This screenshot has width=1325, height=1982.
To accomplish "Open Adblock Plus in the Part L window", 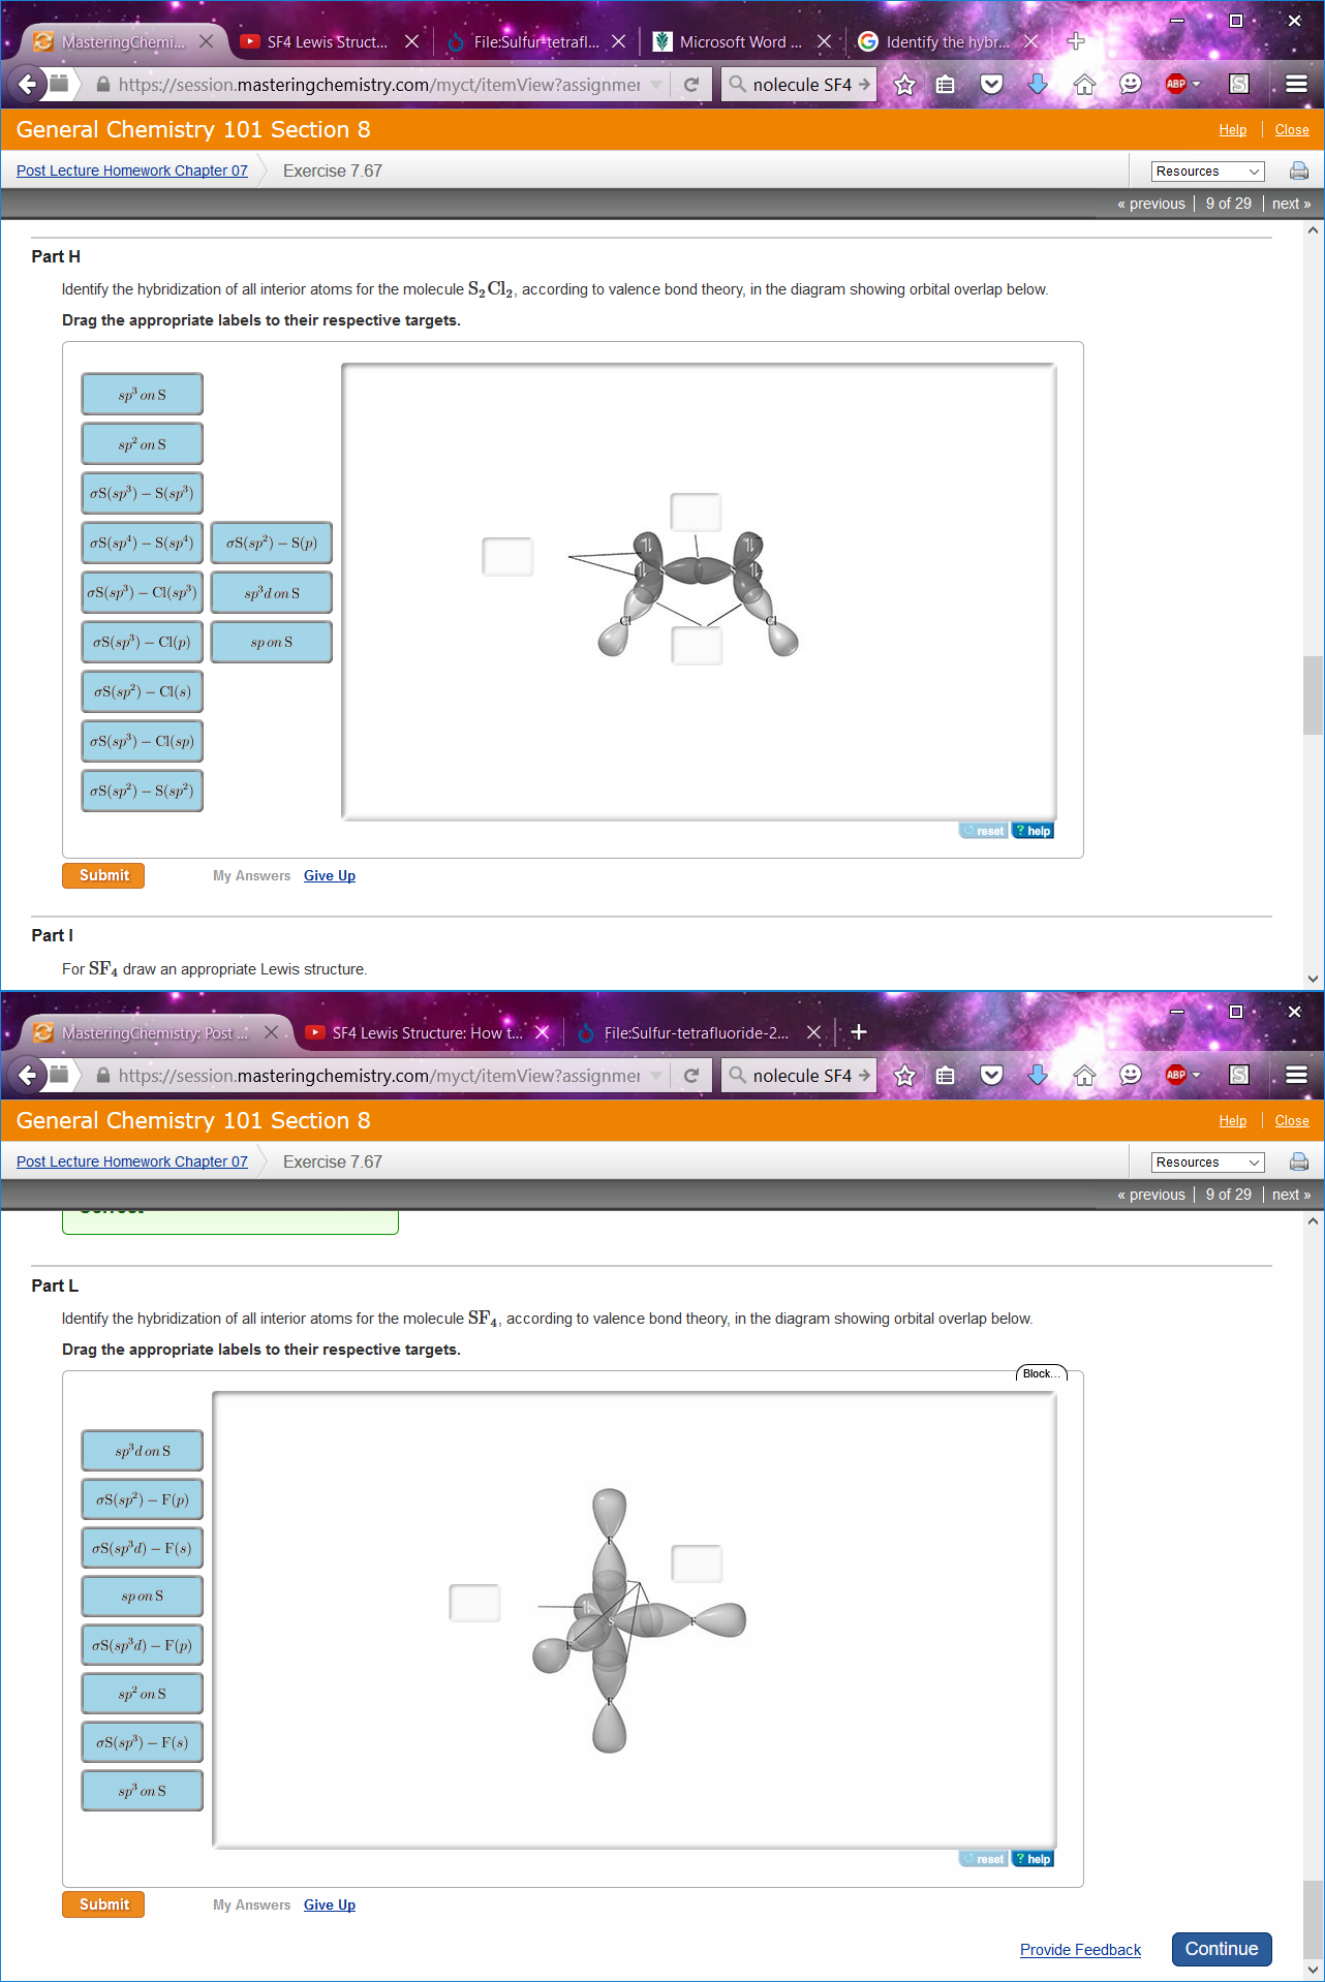I will 1176,1075.
